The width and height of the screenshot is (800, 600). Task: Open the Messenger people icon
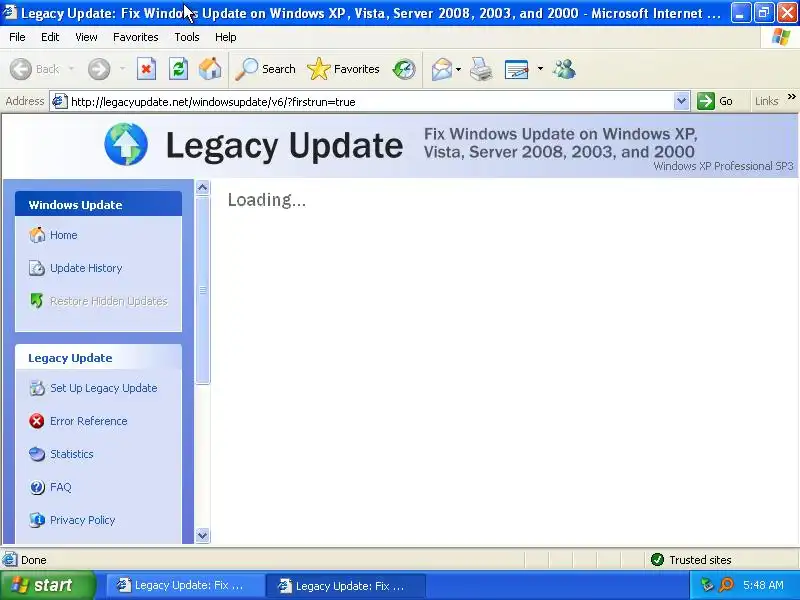click(x=564, y=69)
